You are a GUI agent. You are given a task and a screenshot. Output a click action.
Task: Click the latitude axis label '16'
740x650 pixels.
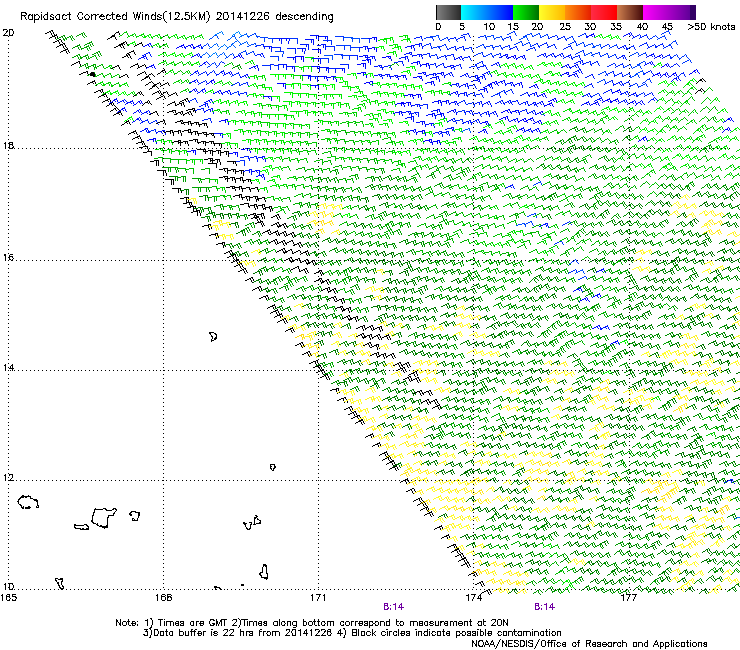coord(8,257)
